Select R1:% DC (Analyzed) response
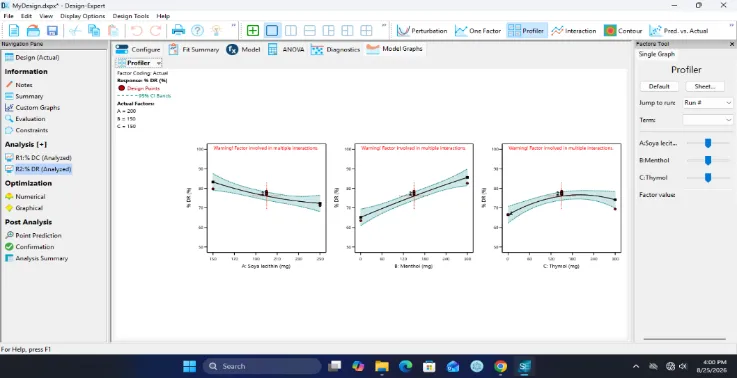Image resolution: width=737 pixels, height=378 pixels. click(x=38, y=158)
